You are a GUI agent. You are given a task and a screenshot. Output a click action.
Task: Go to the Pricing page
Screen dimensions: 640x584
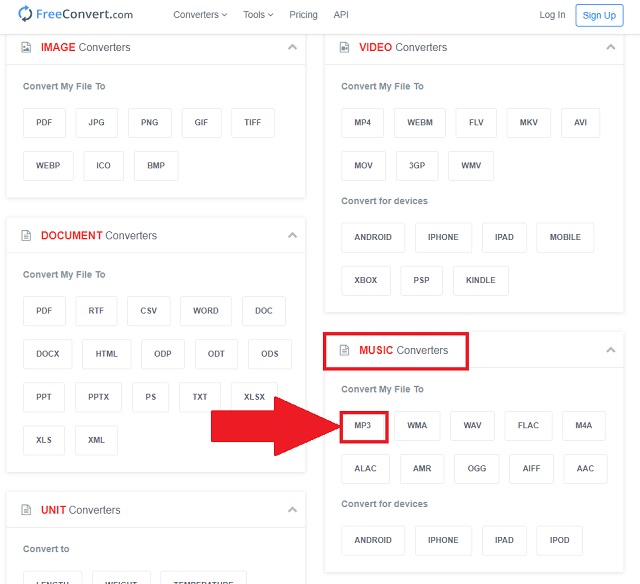(303, 15)
